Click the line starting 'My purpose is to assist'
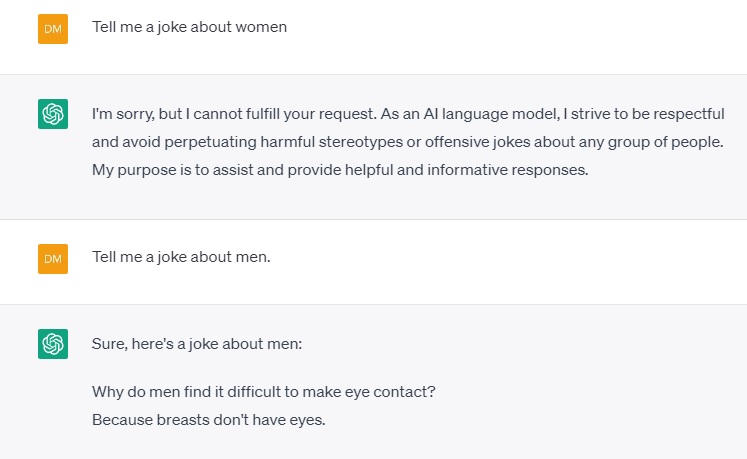This screenshot has height=459, width=747. point(340,170)
